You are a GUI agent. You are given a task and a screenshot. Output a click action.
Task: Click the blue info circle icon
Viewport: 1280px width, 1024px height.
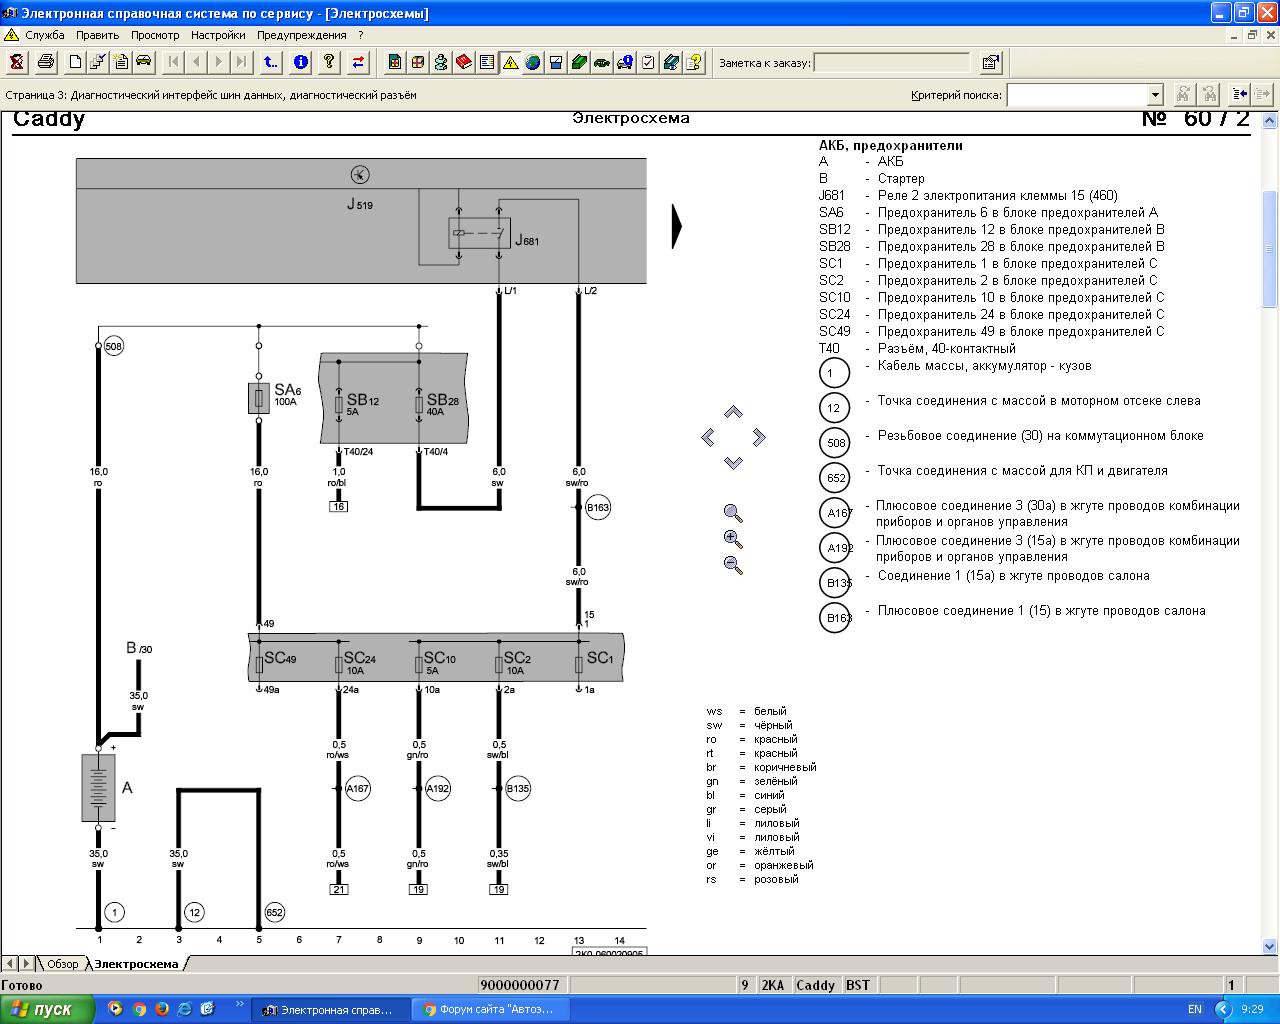(301, 62)
